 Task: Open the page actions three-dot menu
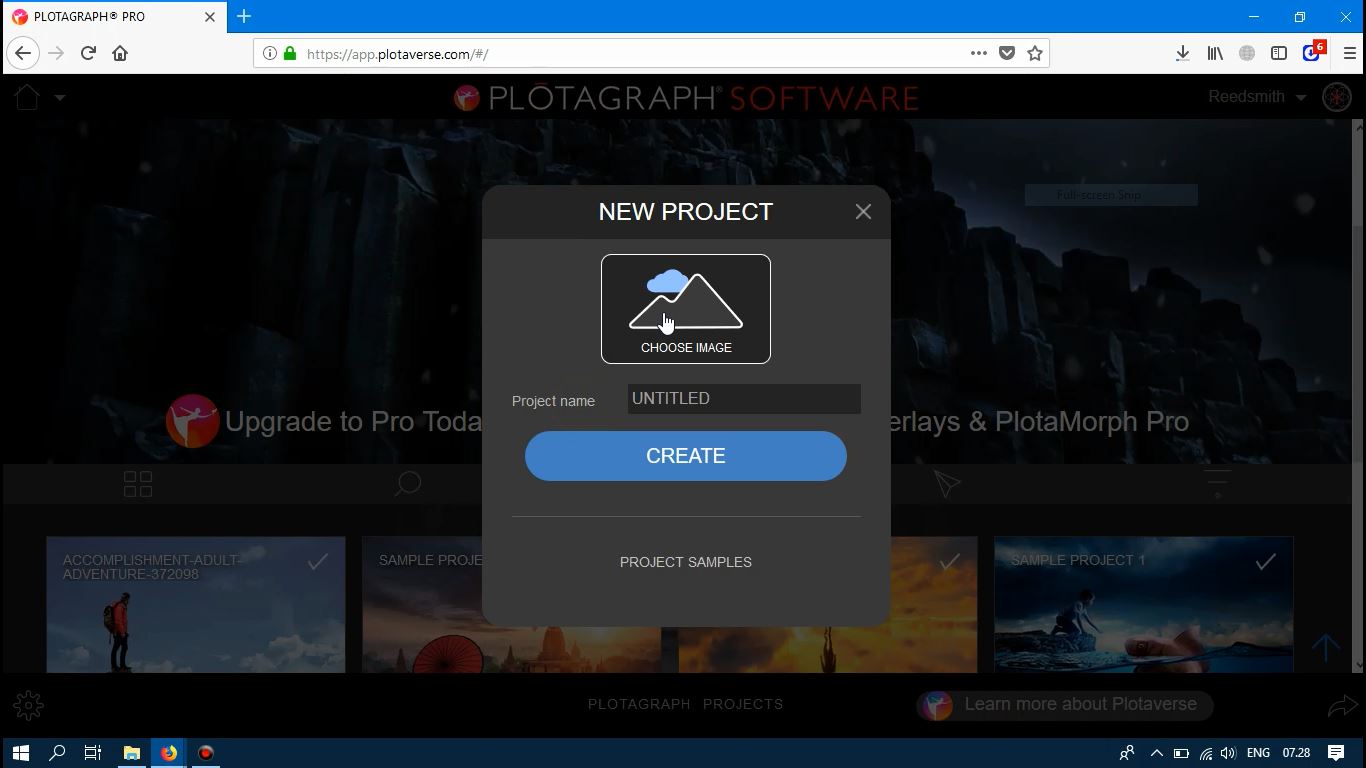point(979,54)
